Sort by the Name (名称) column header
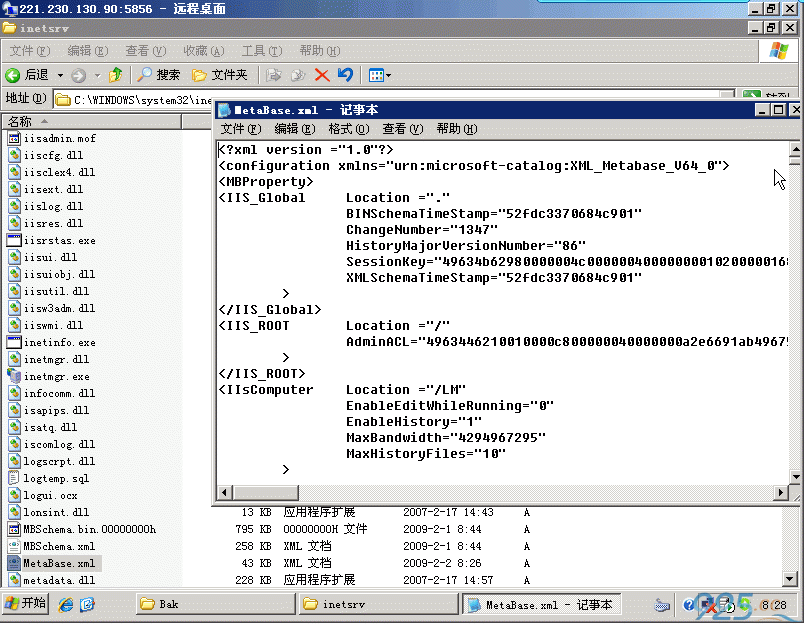Image resolution: width=808 pixels, height=627 pixels. [x=92, y=122]
